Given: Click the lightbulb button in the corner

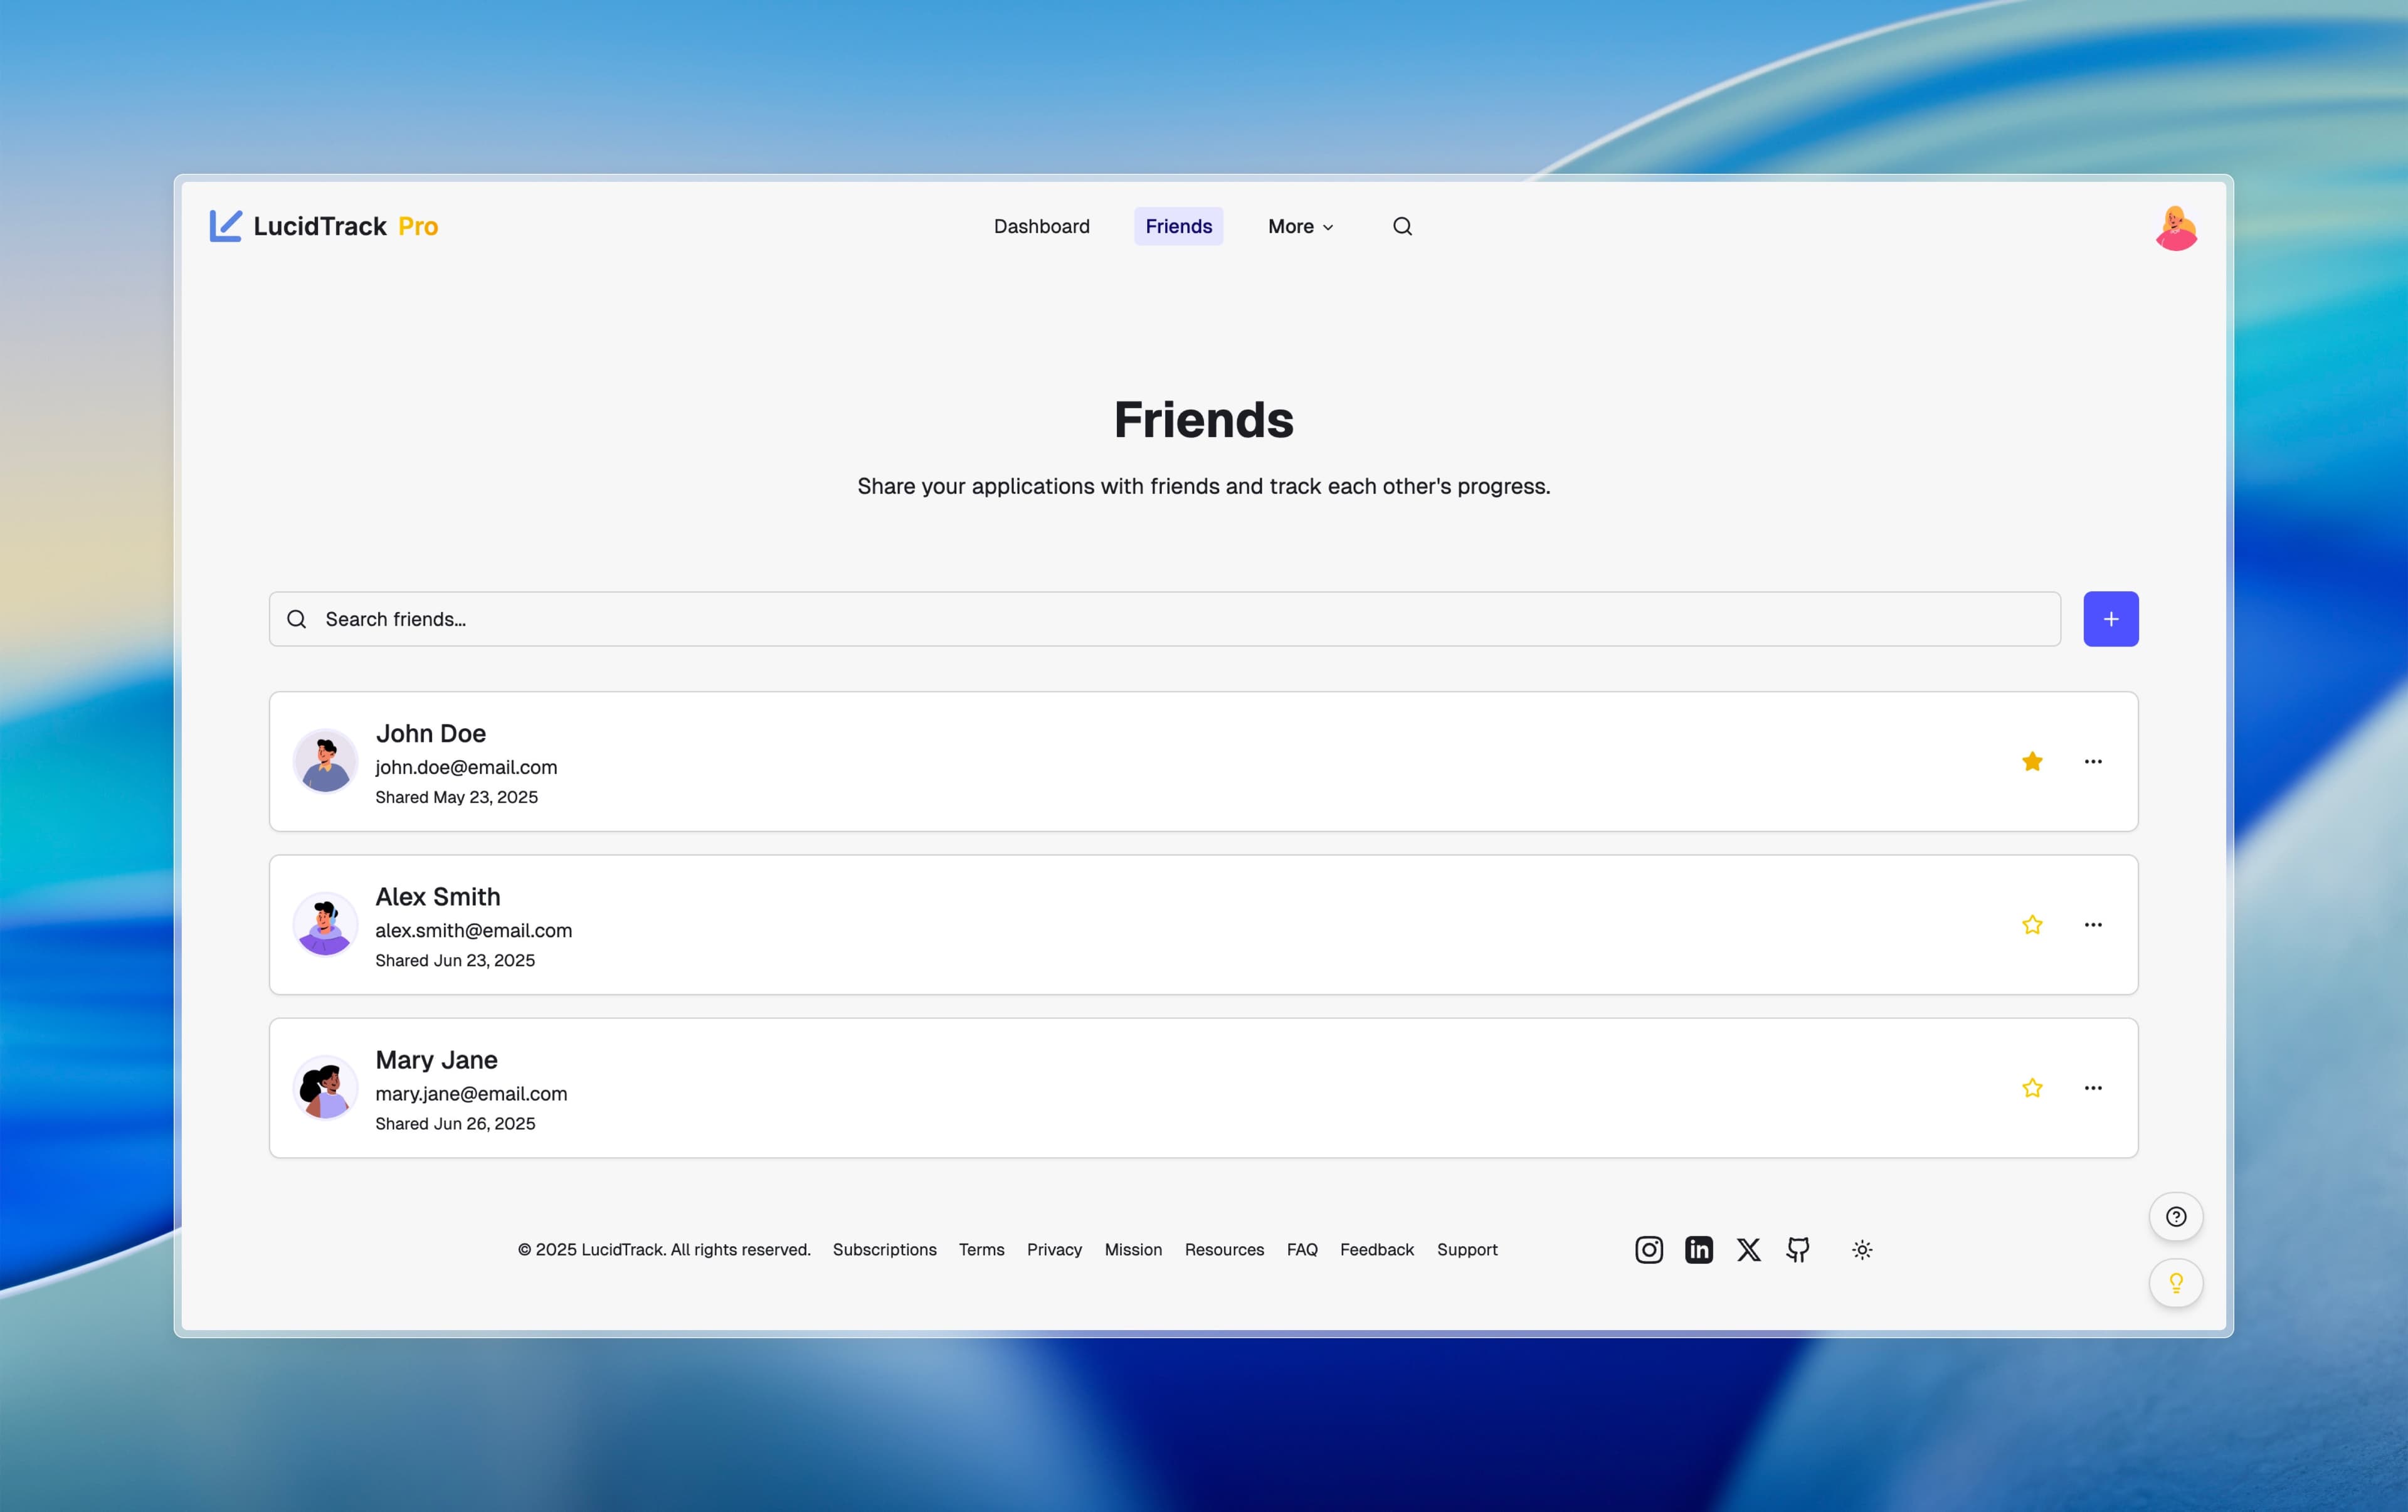Looking at the screenshot, I should click(2176, 1283).
